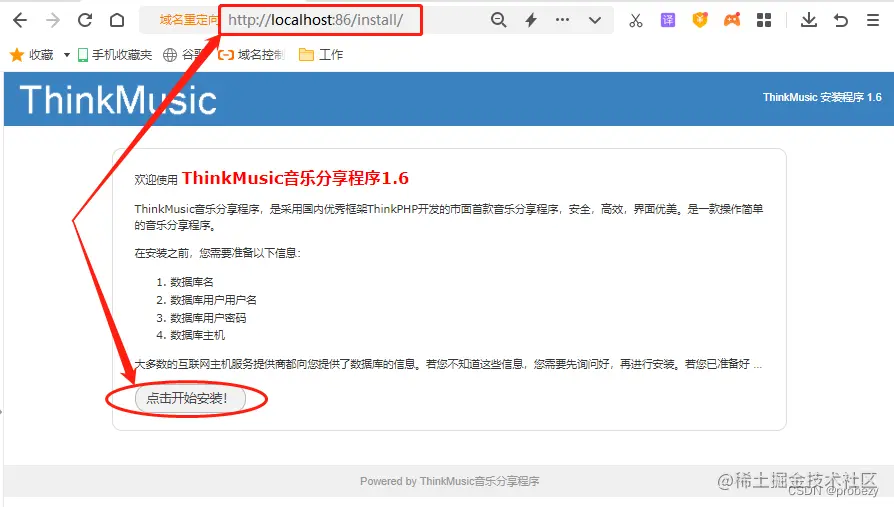
Task: Click the undo/restore closed tab icon
Action: point(841,21)
